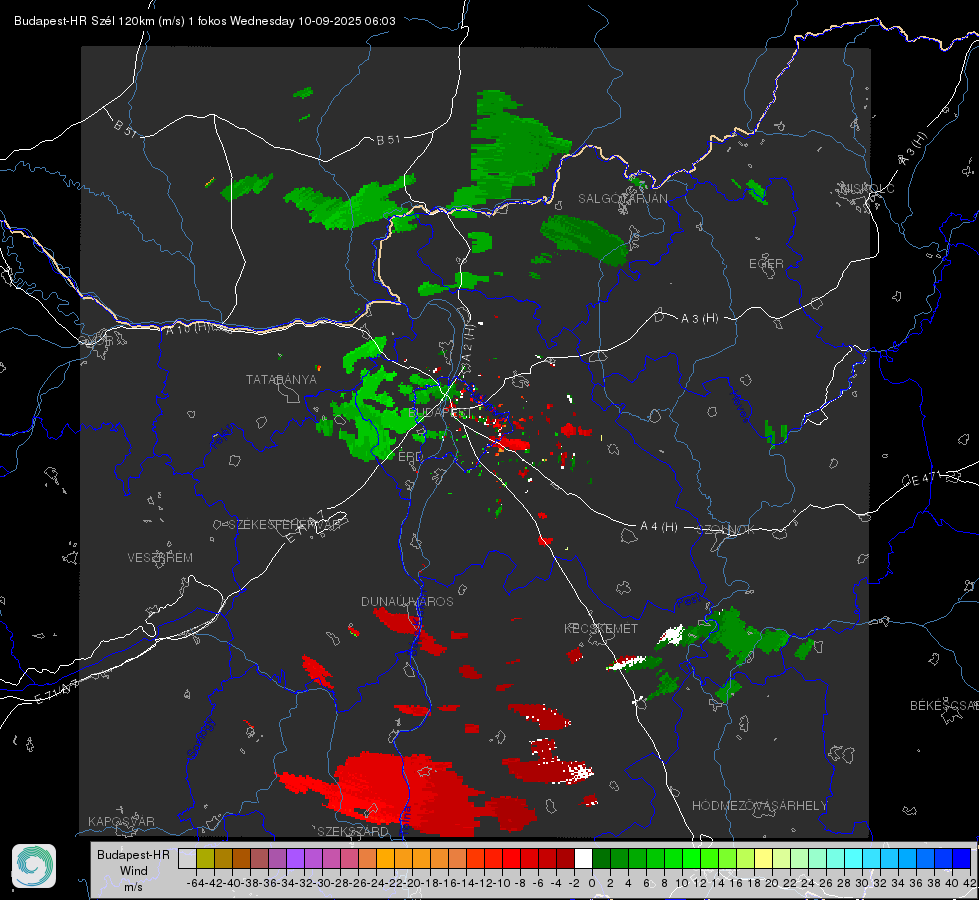Viewport: 979px width, 900px height.
Task: Click the swirl logo icon beside the legend
Action: 34,866
